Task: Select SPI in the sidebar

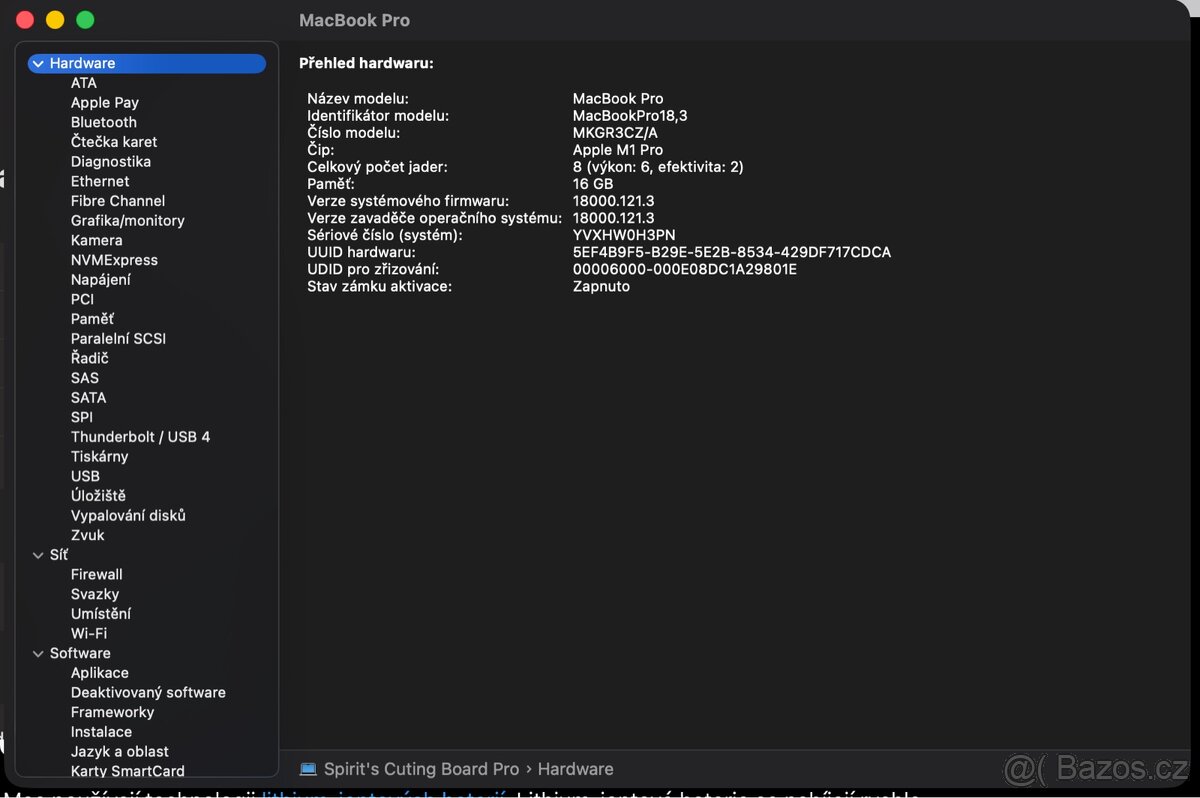Action: [82, 417]
